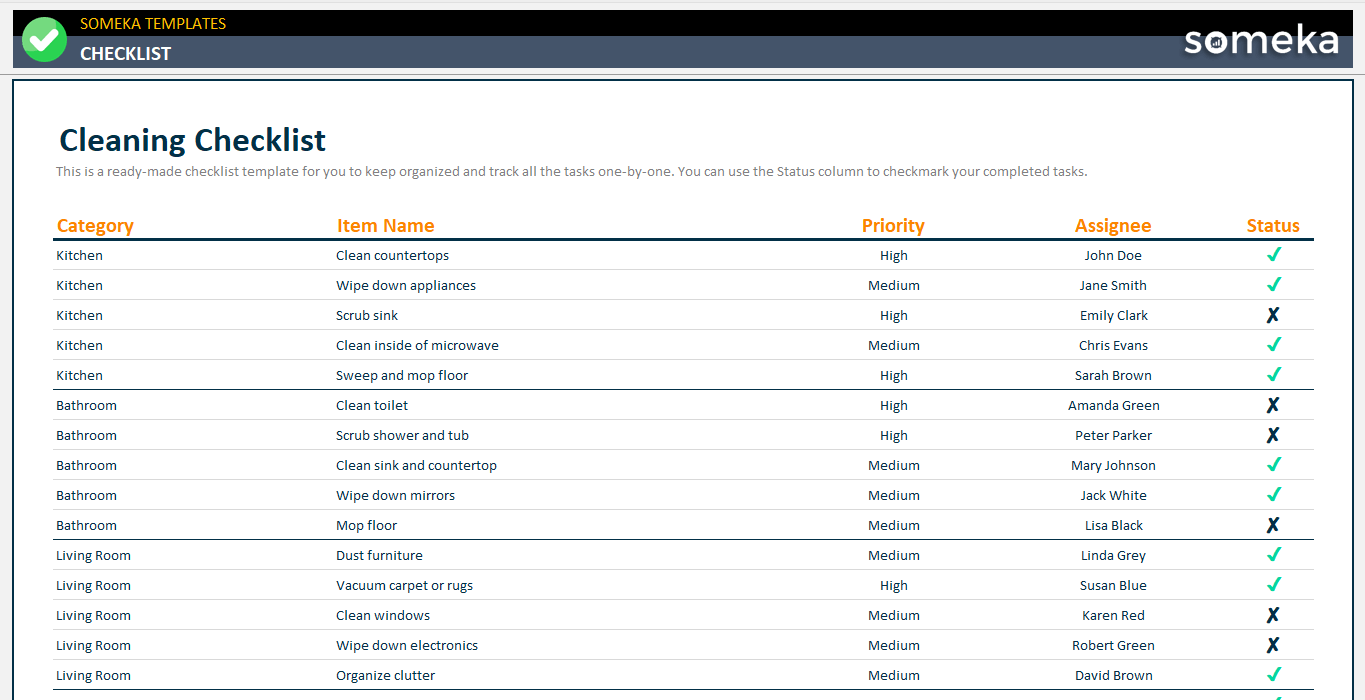The image size is (1365, 700).
Task: Click assignee Lisa Black
Action: click(1113, 526)
